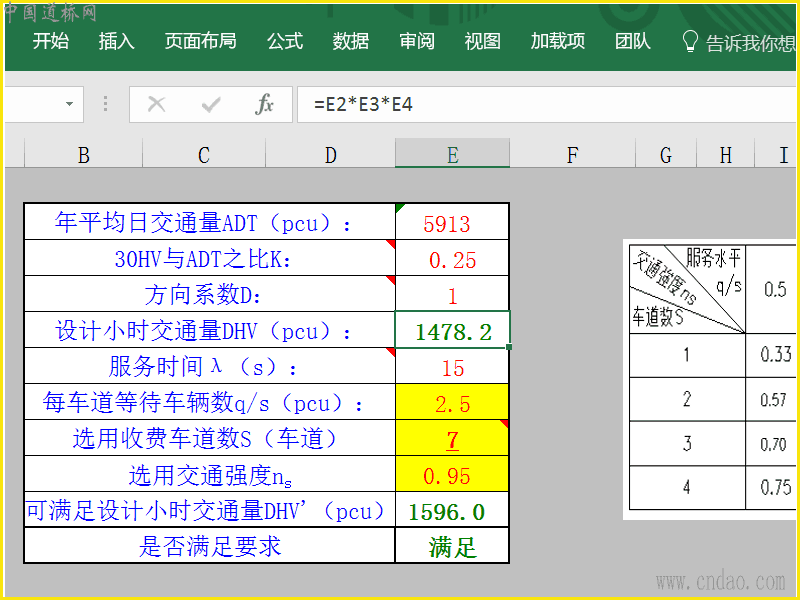
Task: Click the formula bar showing =E2*E3*E4
Action: click(x=546, y=105)
